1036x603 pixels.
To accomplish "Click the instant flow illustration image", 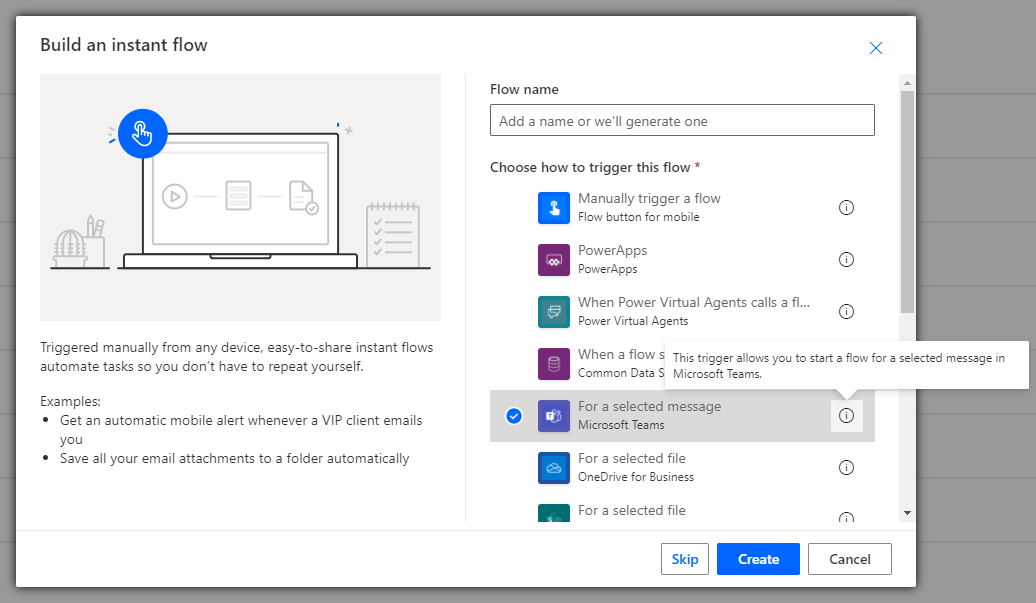I will tap(240, 197).
